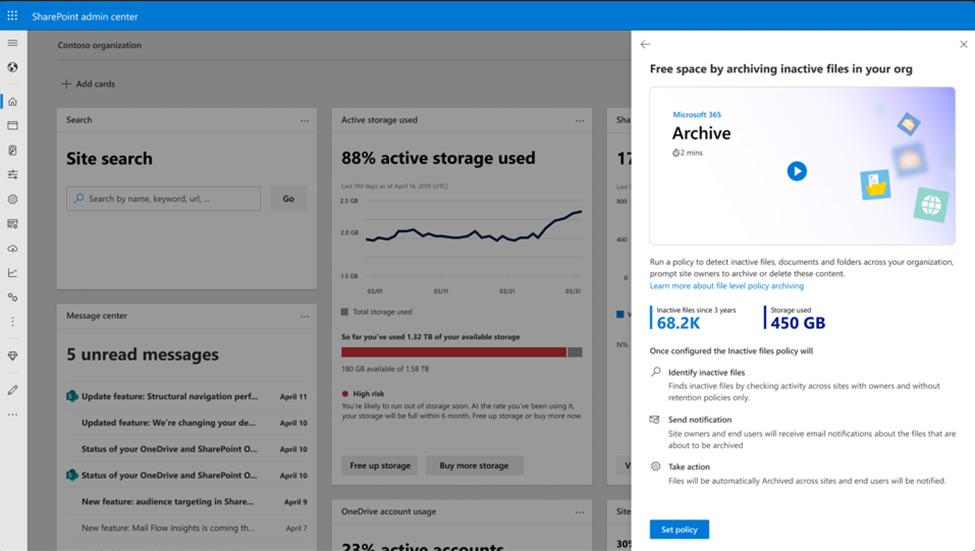Open 'New feature: Mail Flow Insights' message

pos(187,527)
